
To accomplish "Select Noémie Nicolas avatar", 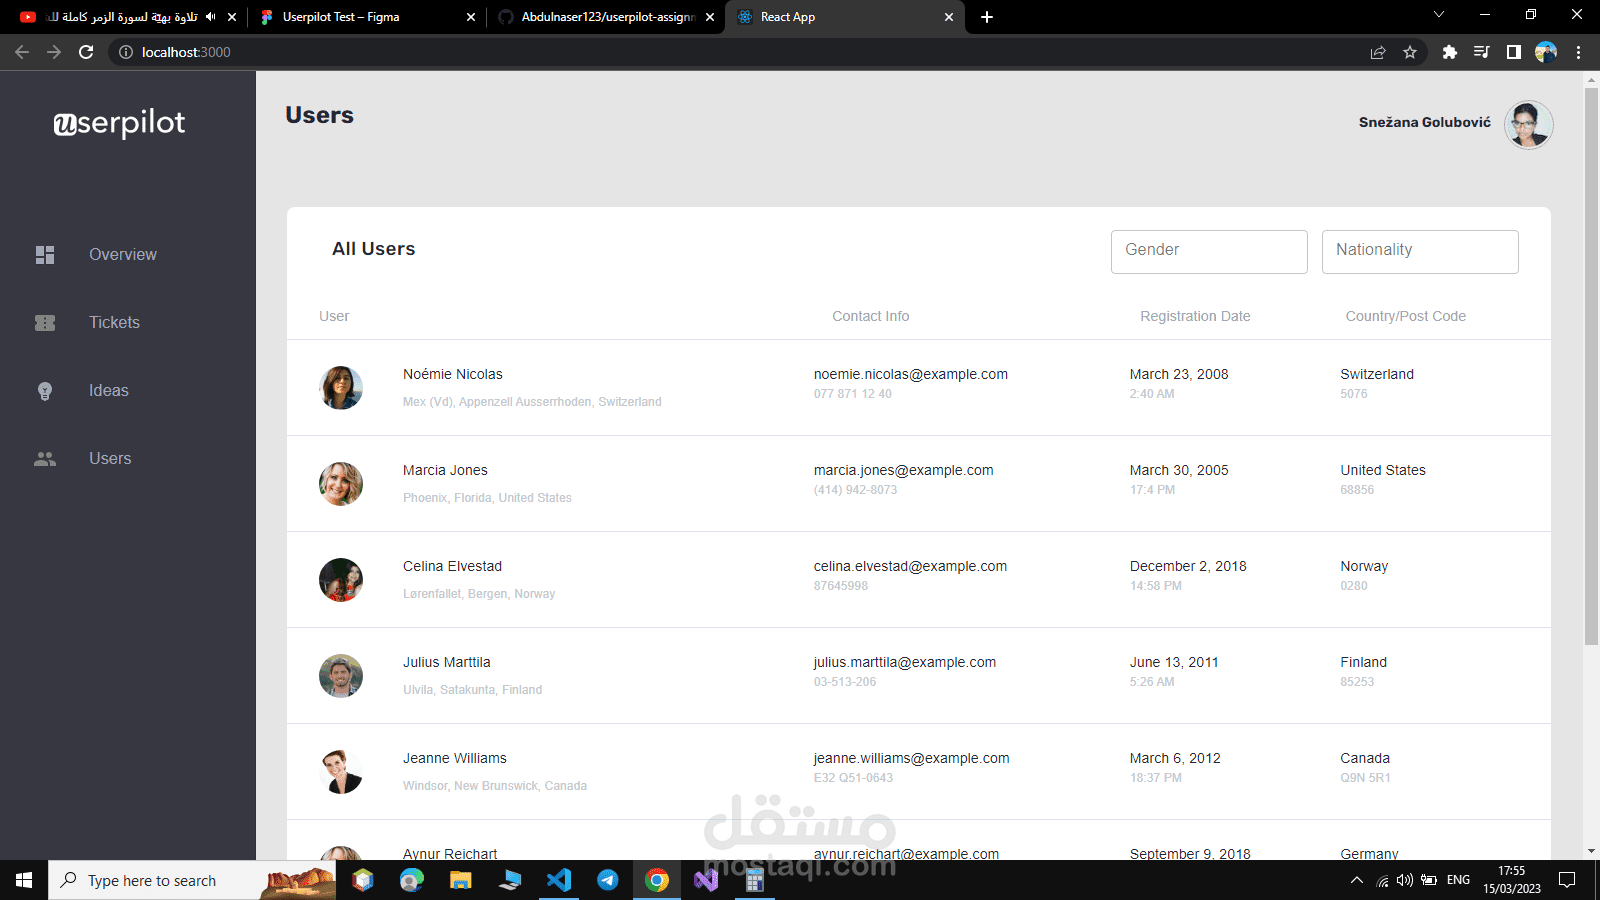I will click(341, 388).
